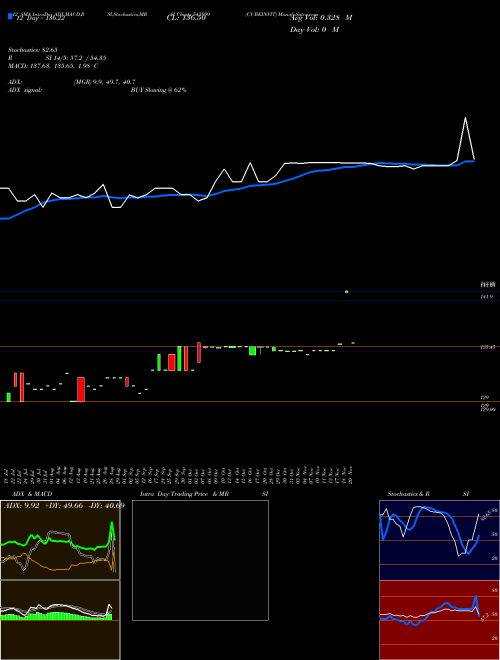Click the empty Intra Day Trading chart box

200,560
